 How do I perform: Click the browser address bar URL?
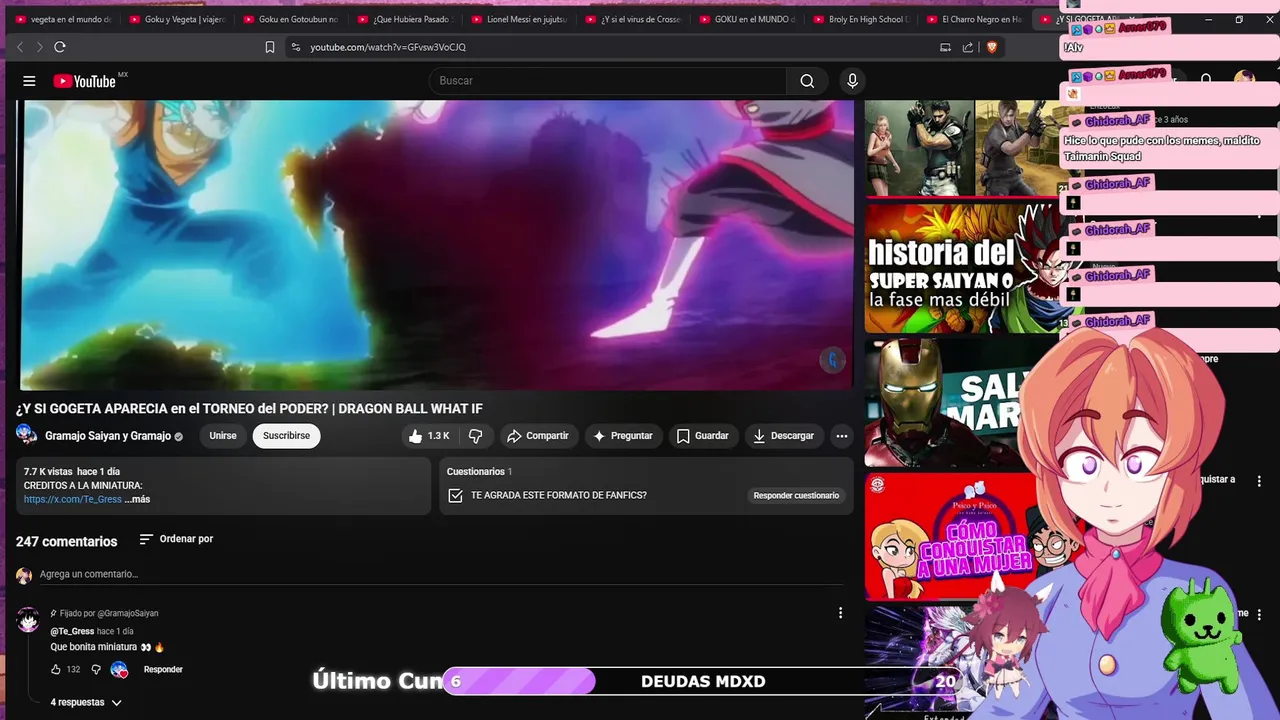[x=388, y=47]
